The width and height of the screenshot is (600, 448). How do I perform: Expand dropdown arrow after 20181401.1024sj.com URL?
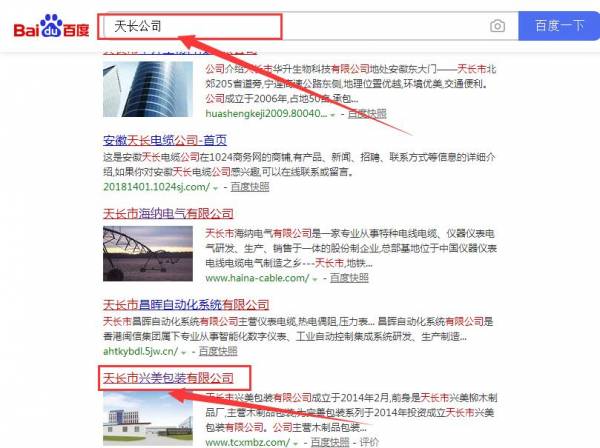tap(215, 188)
